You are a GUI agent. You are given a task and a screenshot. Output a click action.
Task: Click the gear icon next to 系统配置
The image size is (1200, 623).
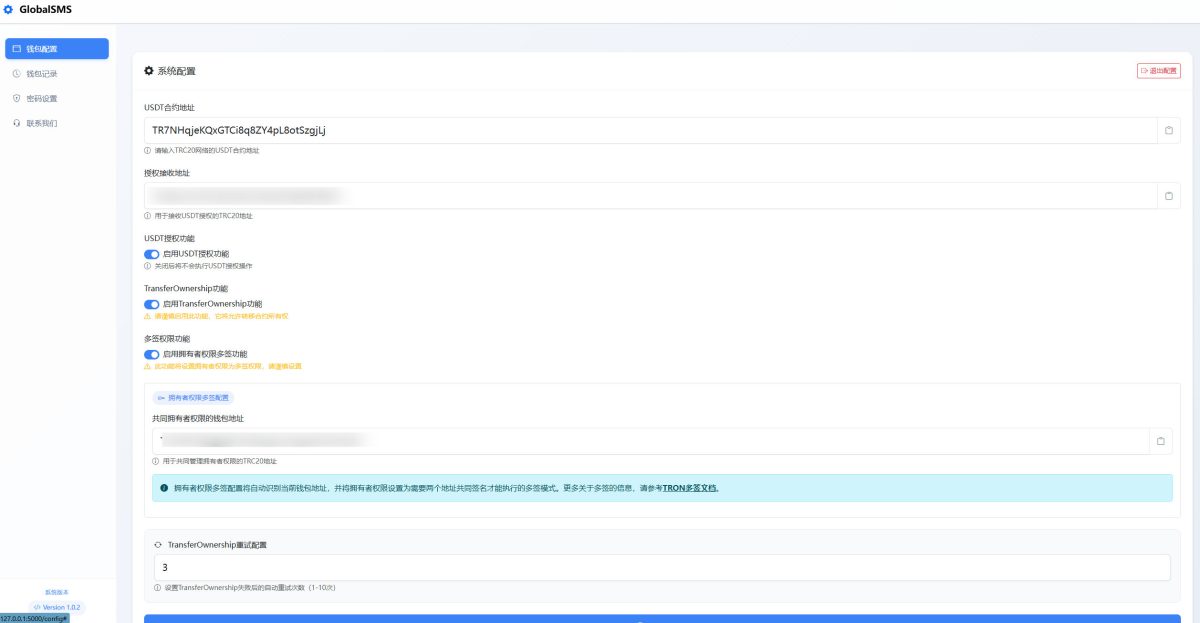[149, 71]
